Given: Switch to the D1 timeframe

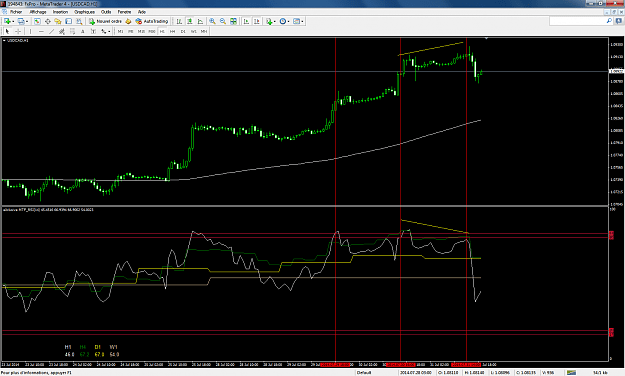Looking at the screenshot, I should (x=183, y=31).
